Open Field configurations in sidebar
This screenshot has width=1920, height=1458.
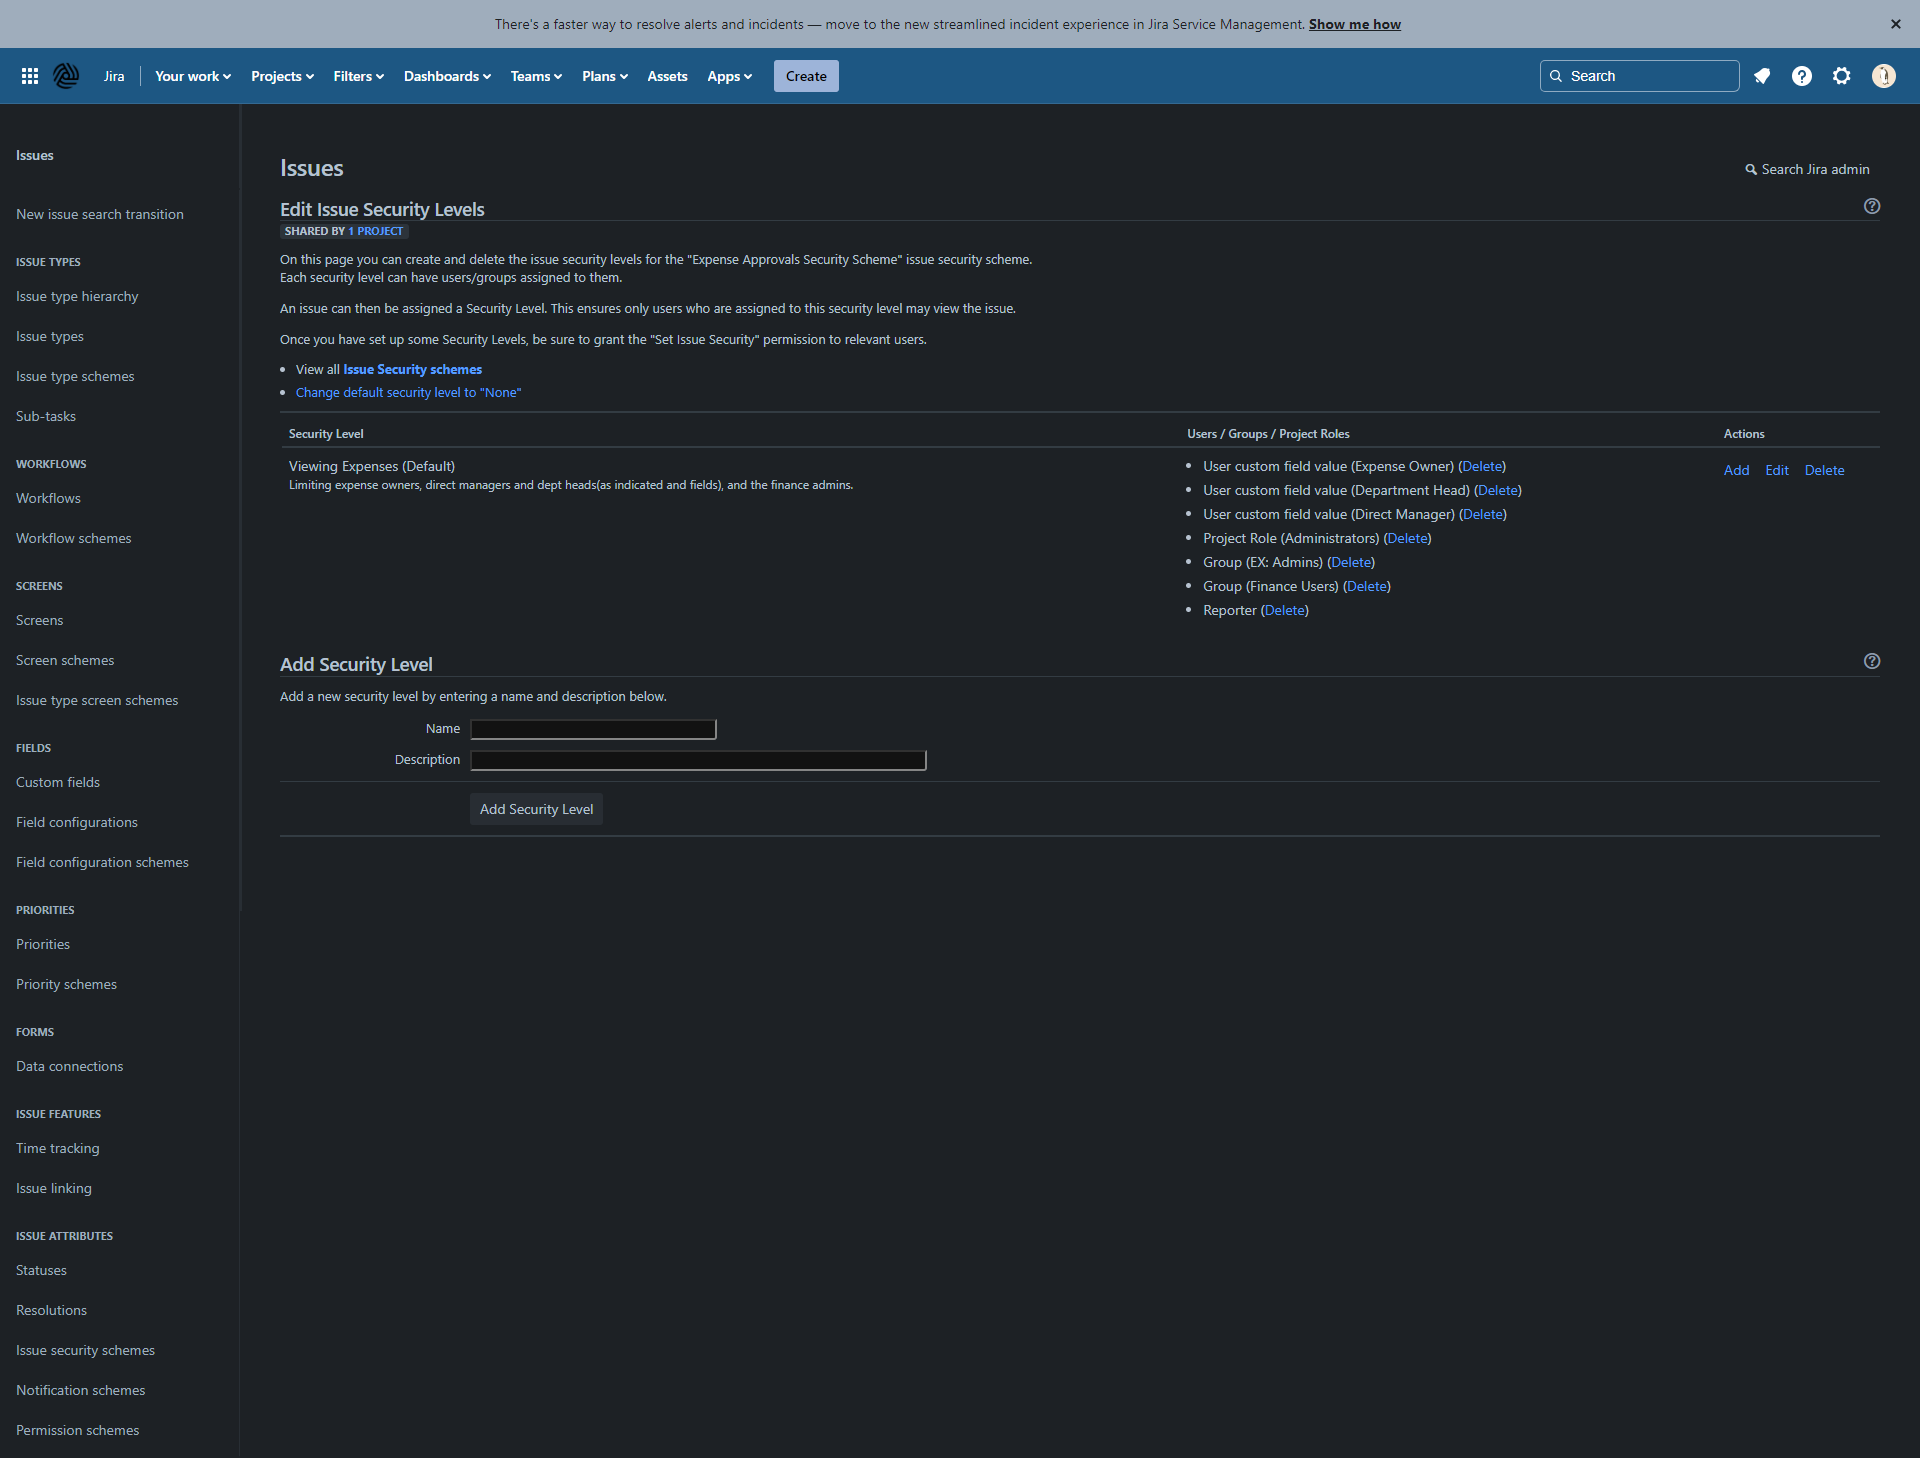click(77, 822)
